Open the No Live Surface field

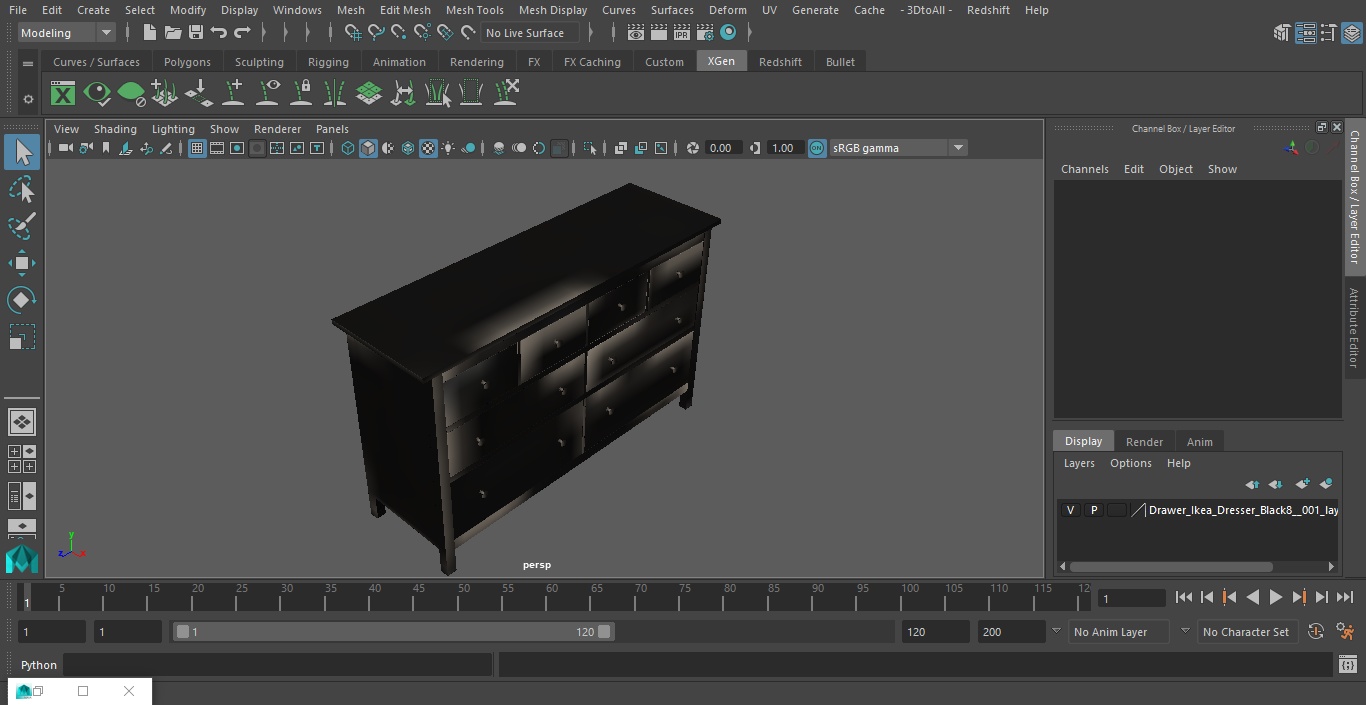[x=531, y=33]
